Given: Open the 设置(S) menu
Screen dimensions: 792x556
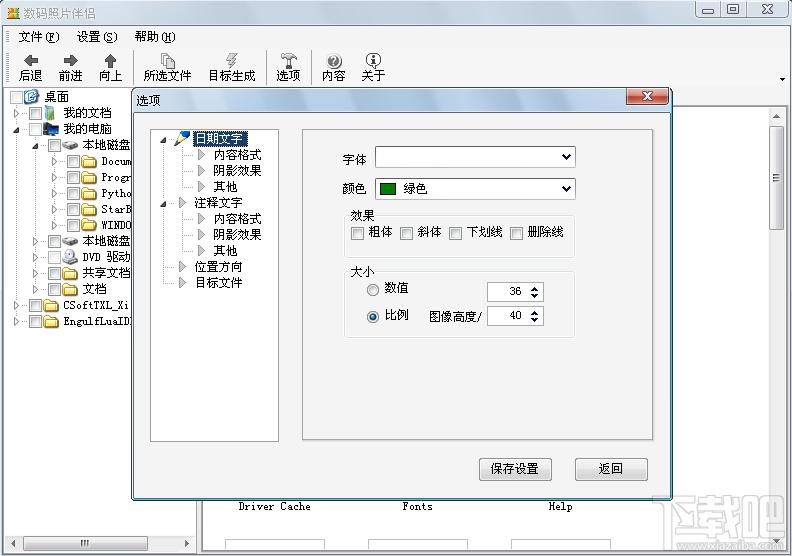Looking at the screenshot, I should coord(97,37).
